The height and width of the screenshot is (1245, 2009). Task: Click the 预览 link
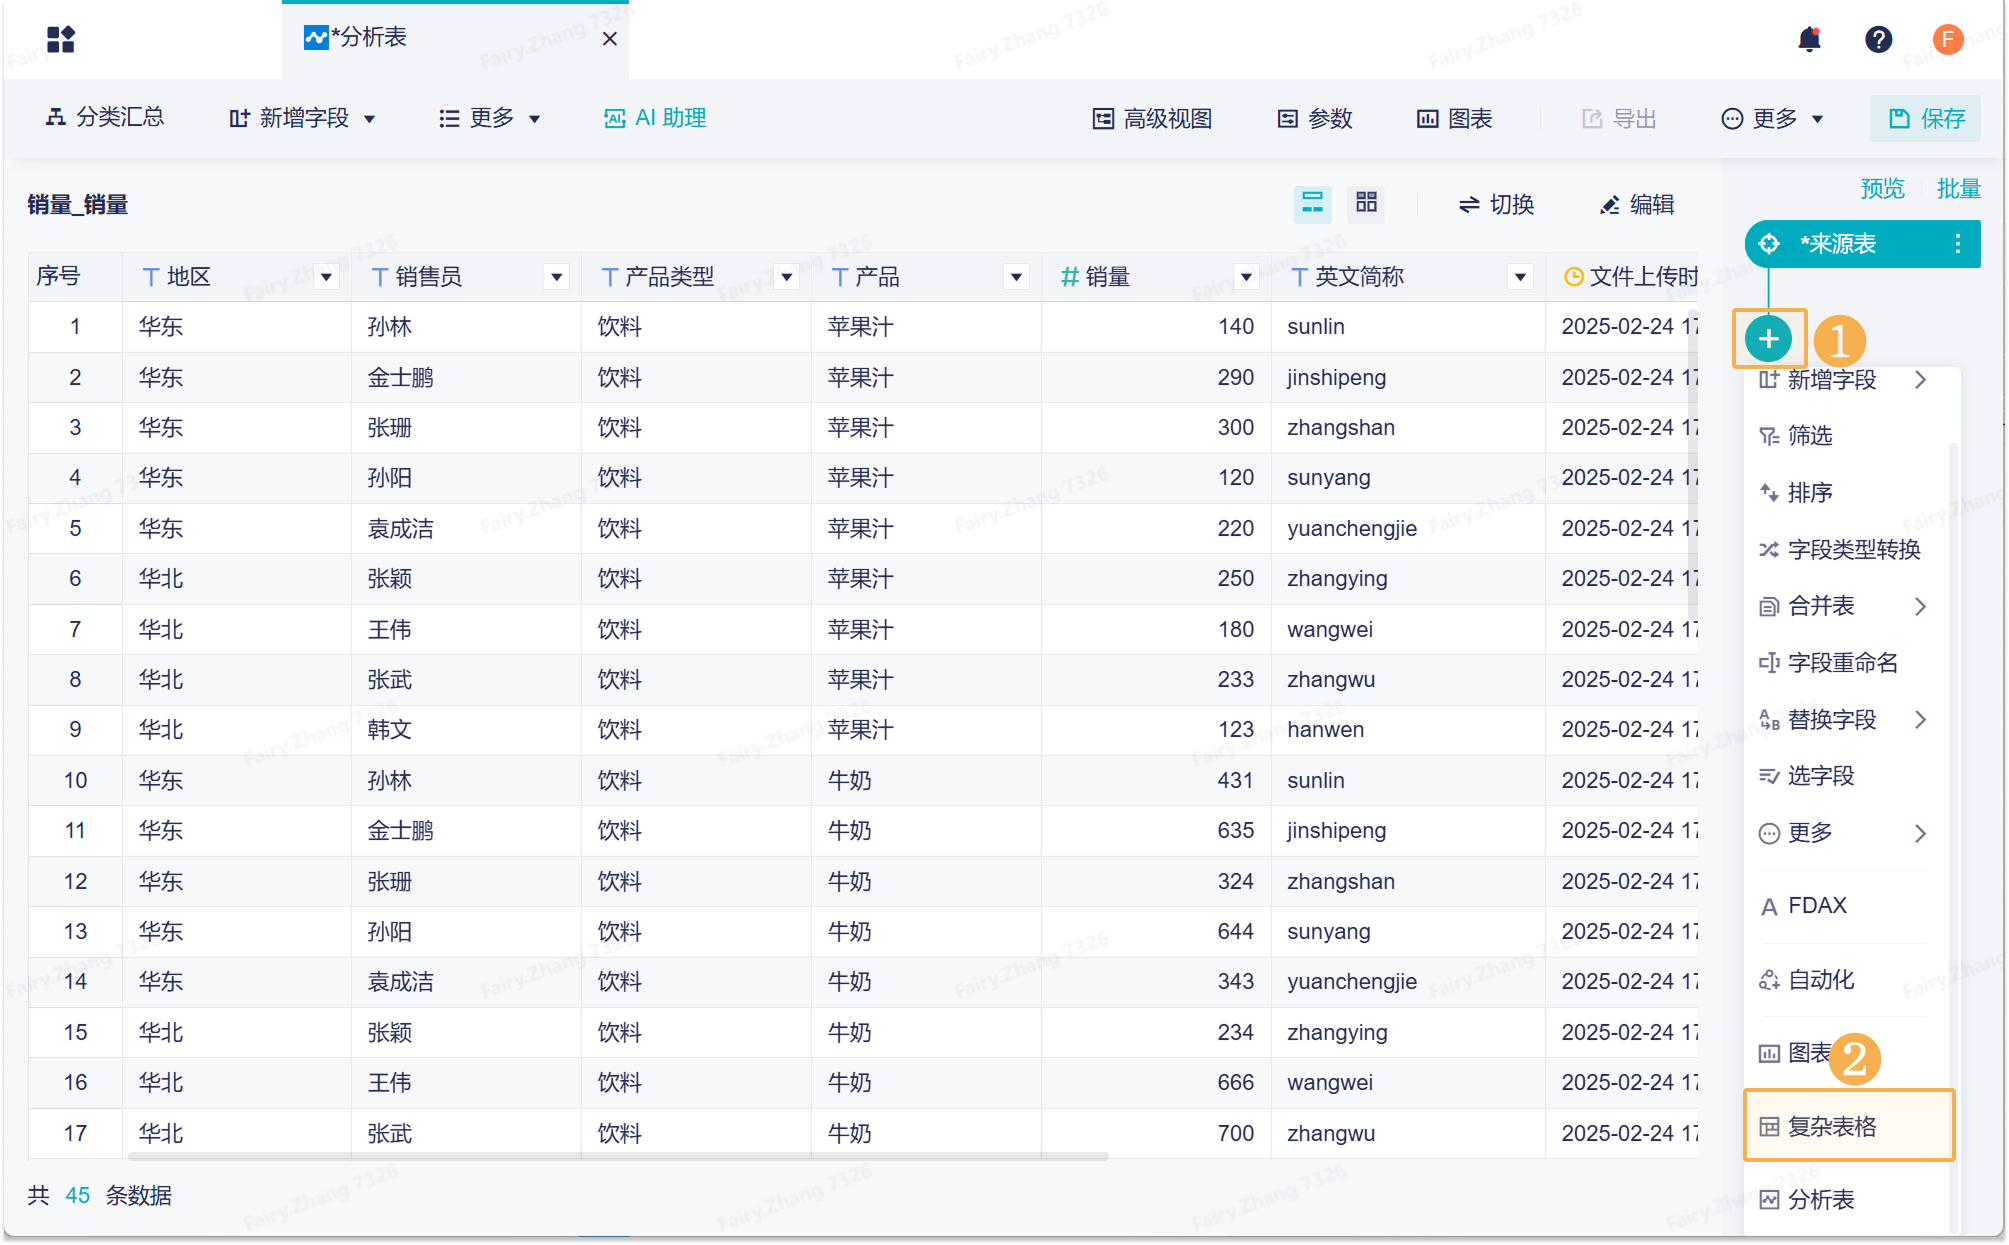pos(1881,188)
